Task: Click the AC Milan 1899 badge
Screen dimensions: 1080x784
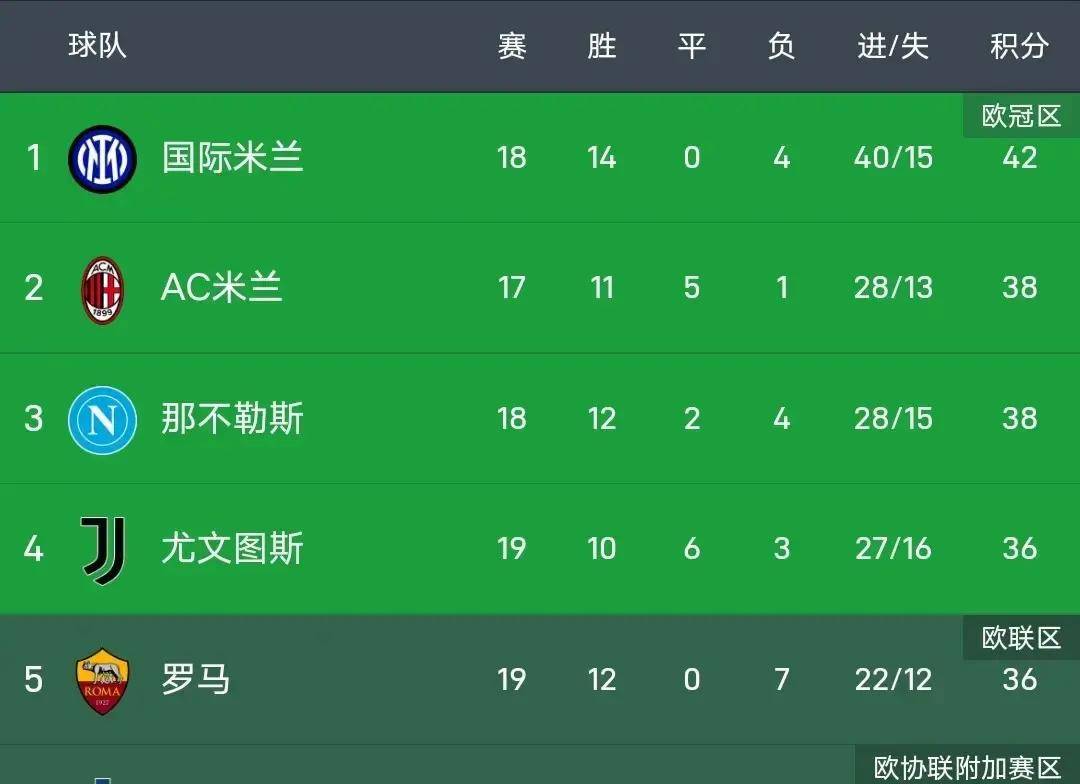Action: 101,288
